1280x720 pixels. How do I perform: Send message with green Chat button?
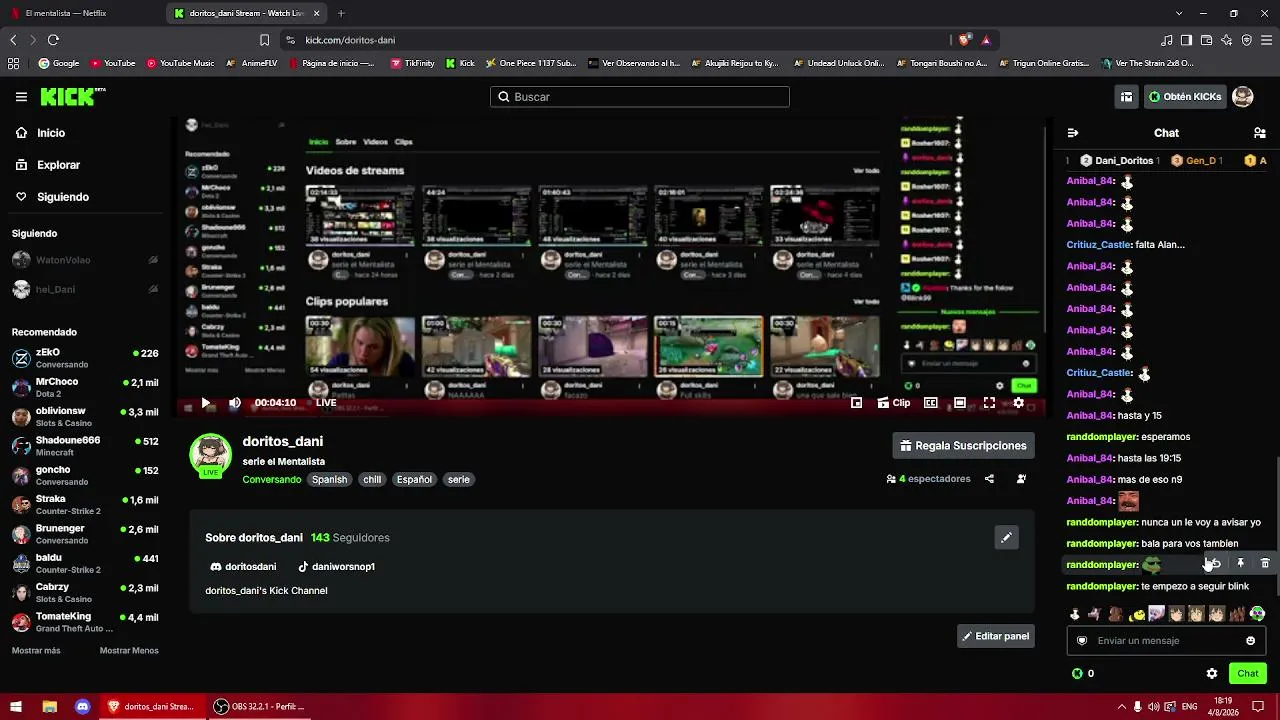pos(1248,674)
